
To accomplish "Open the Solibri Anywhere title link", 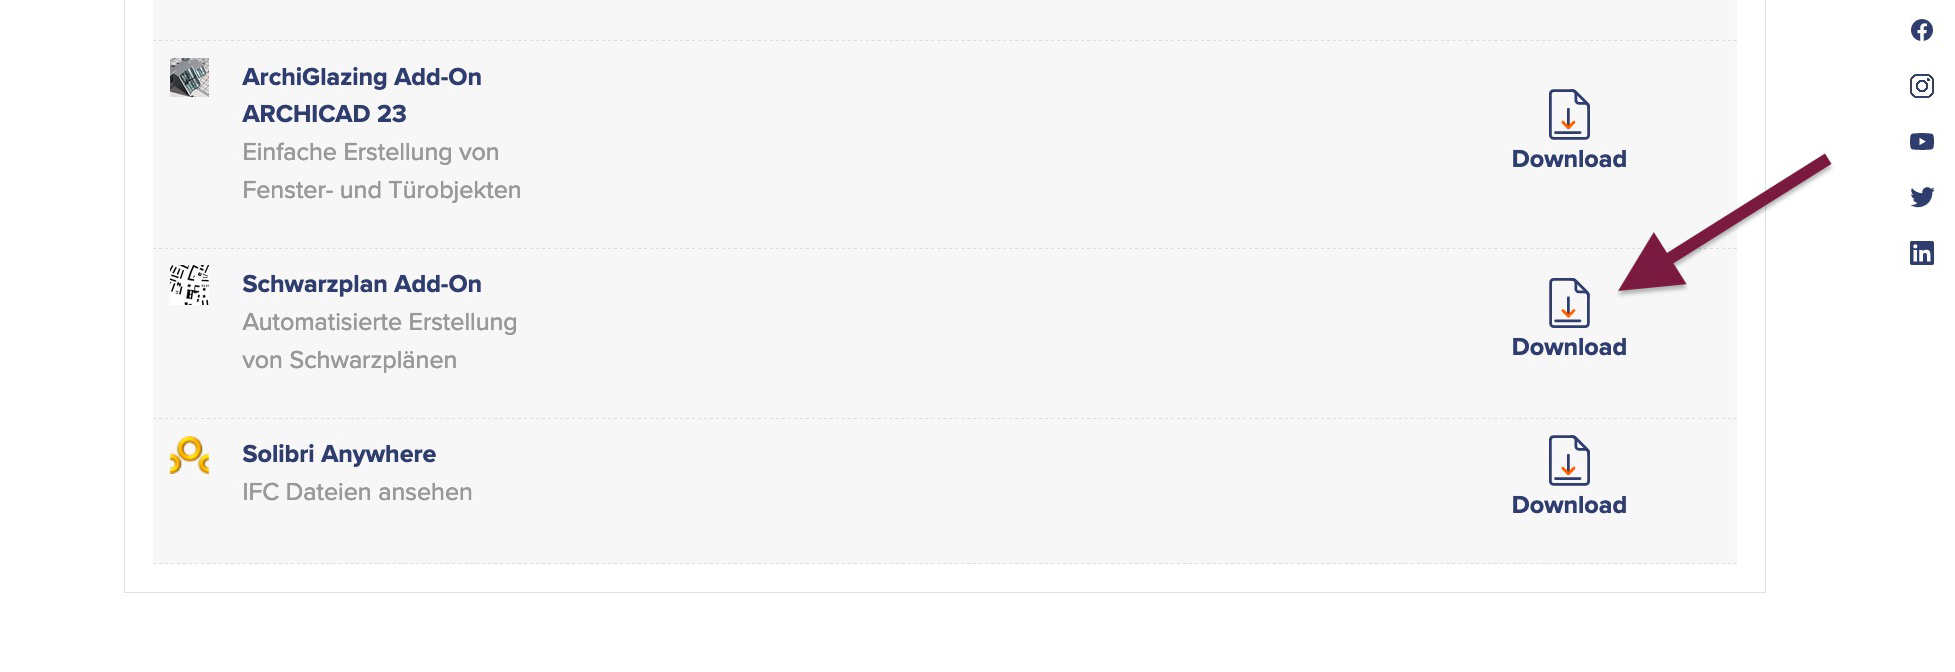I will coord(339,454).
